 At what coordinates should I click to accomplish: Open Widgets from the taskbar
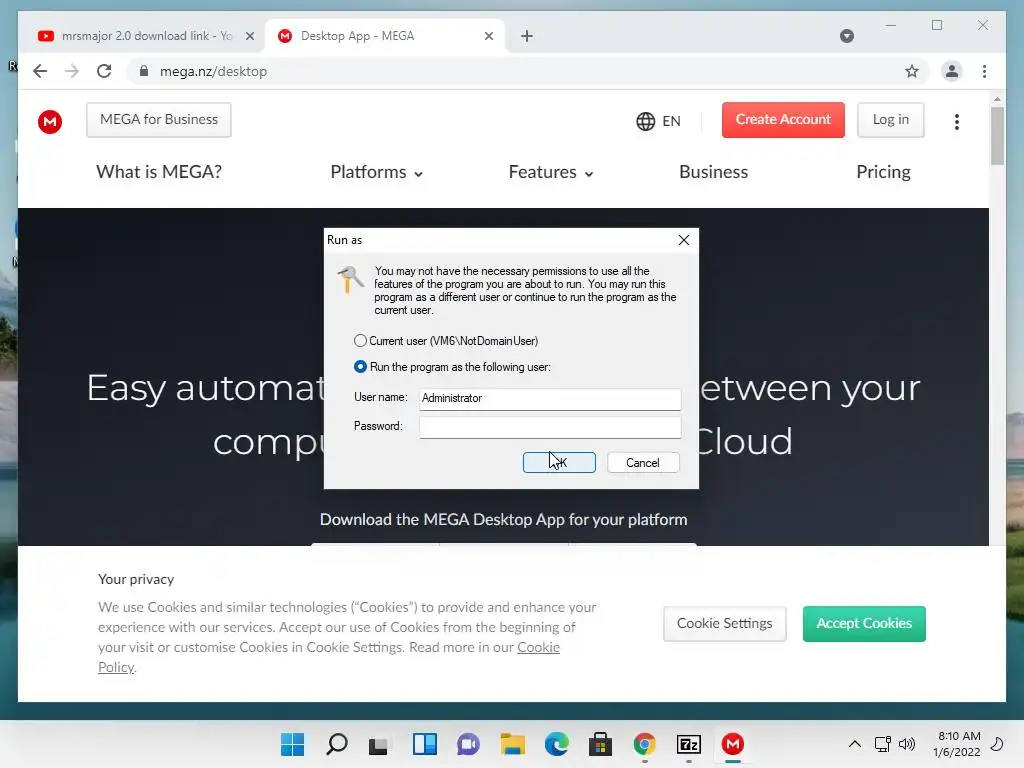click(x=424, y=744)
